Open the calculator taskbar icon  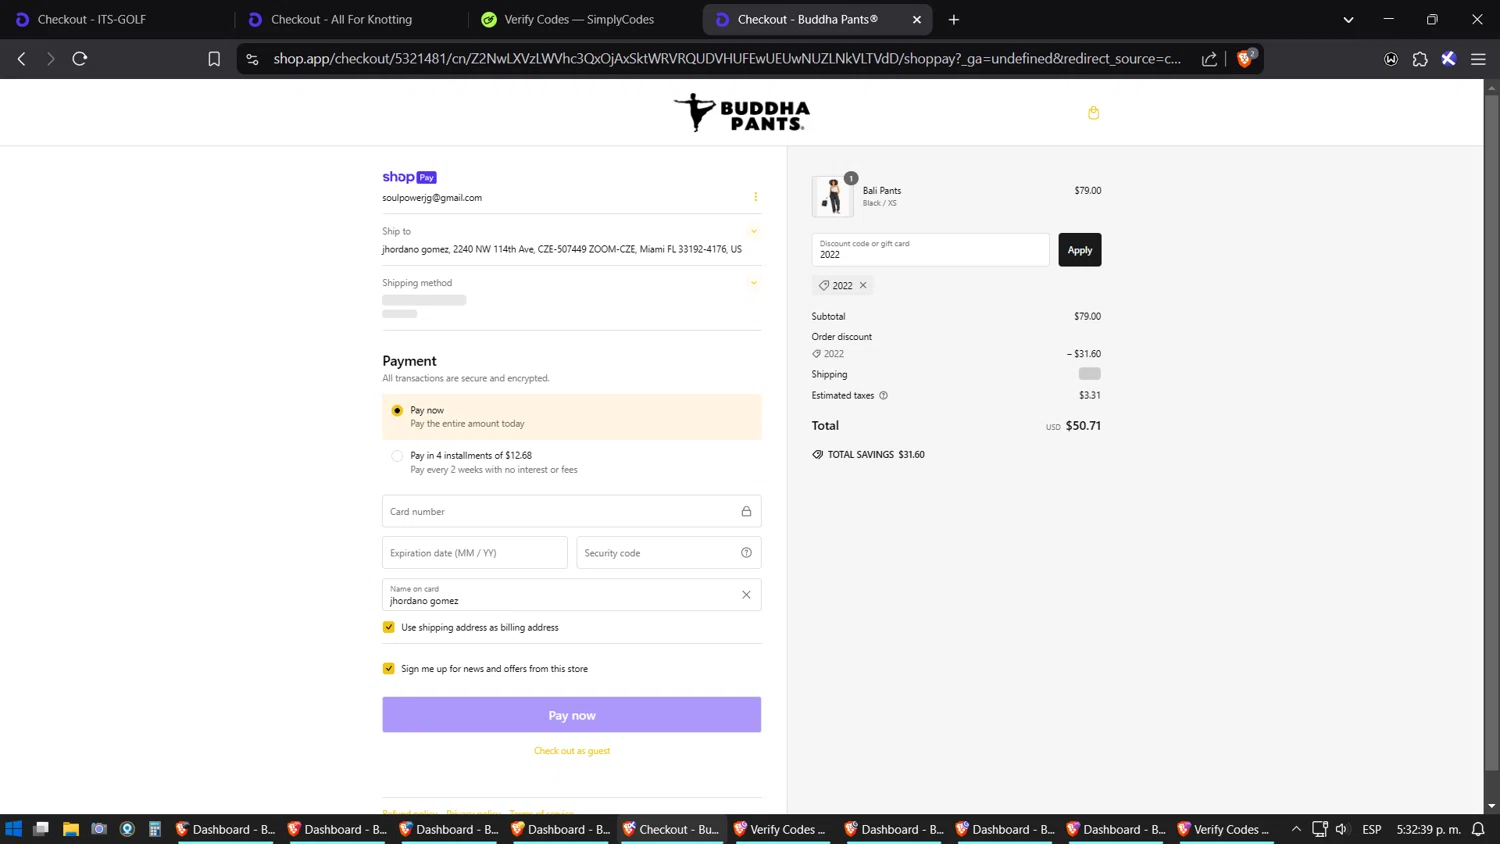coord(155,829)
